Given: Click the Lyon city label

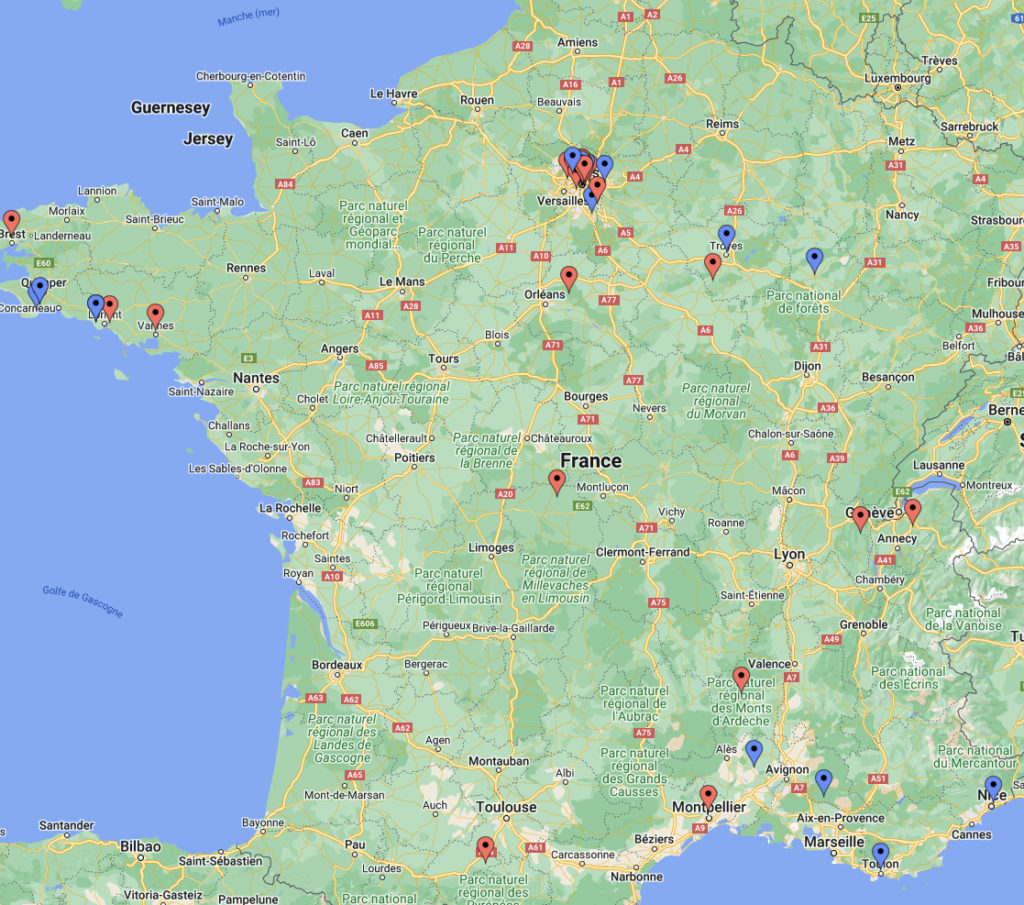Looking at the screenshot, I should click(x=789, y=554).
